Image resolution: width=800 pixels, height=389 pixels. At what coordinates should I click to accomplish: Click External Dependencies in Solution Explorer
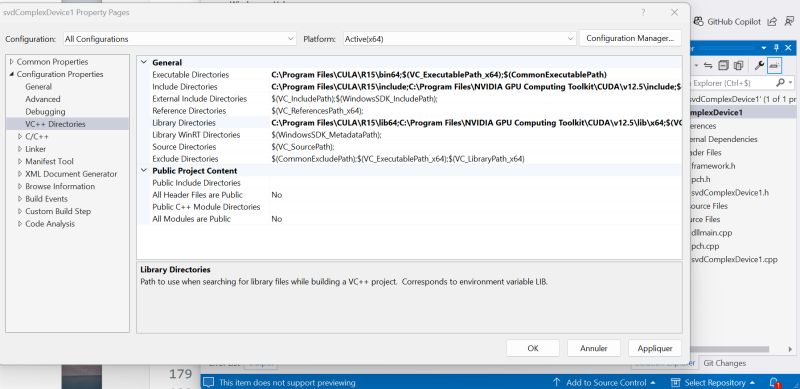[723, 139]
